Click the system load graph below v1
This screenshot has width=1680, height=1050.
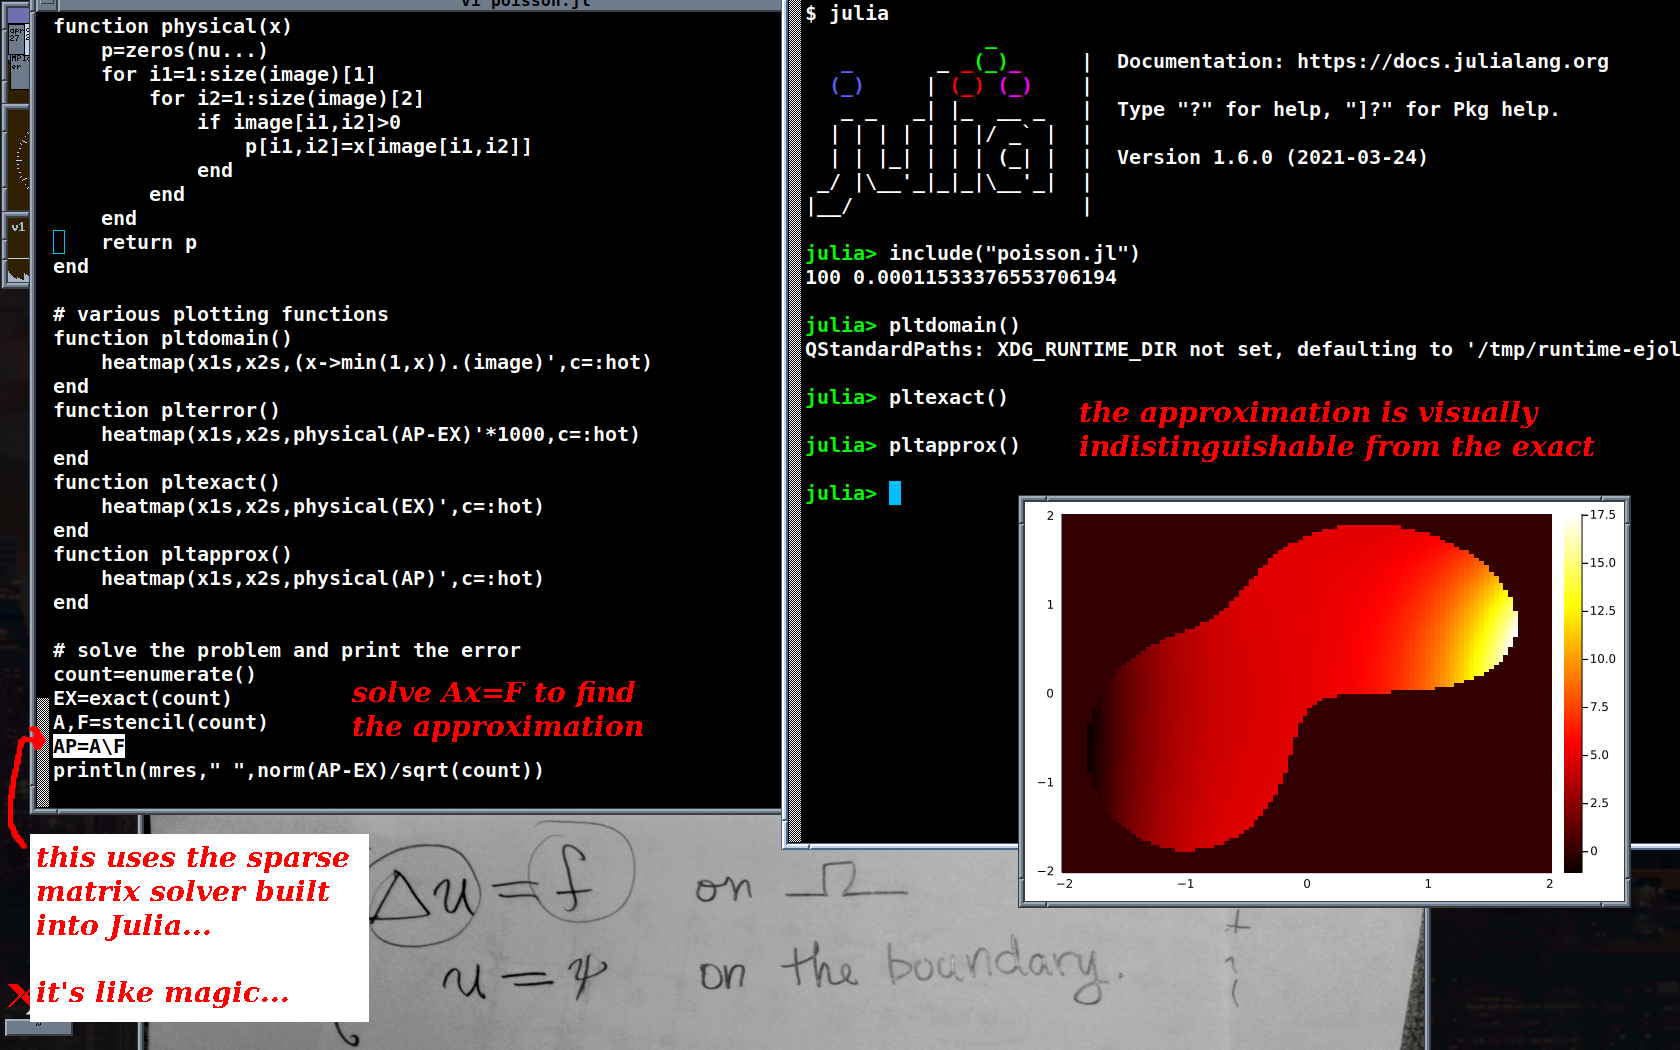coord(17,272)
